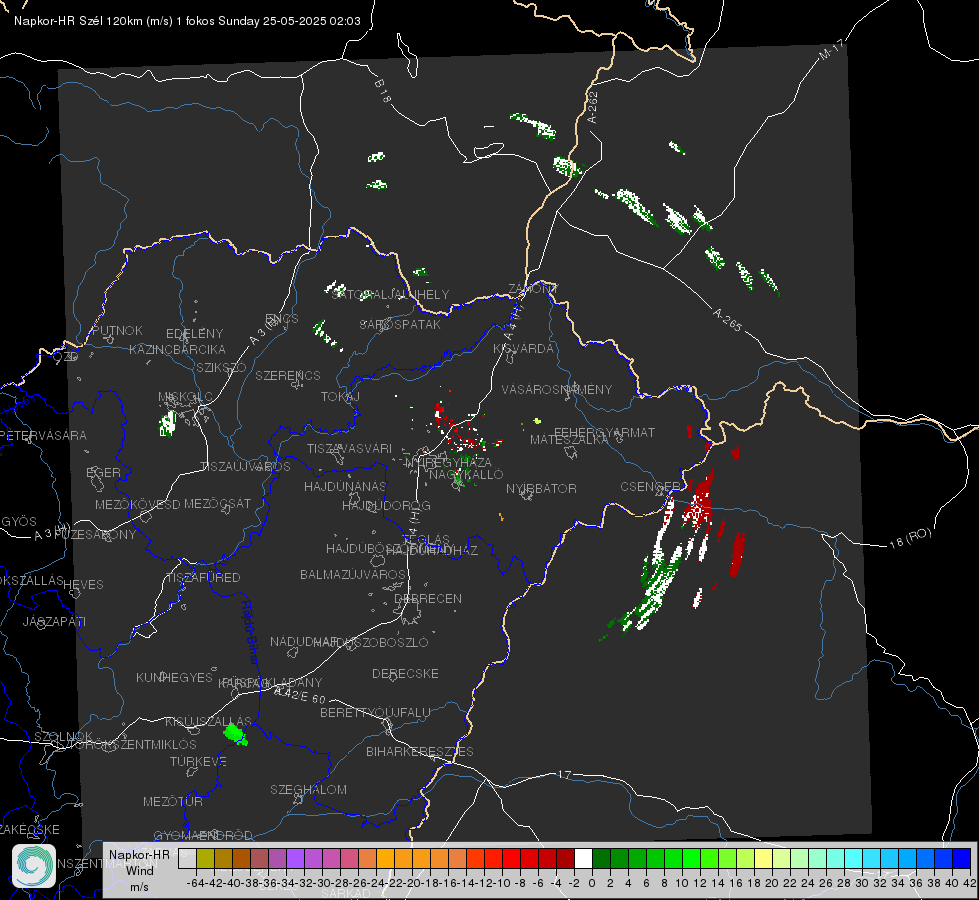The image size is (979, 900).
Task: Click the JASZAPATI town label
Action: pyautogui.click(x=54, y=621)
